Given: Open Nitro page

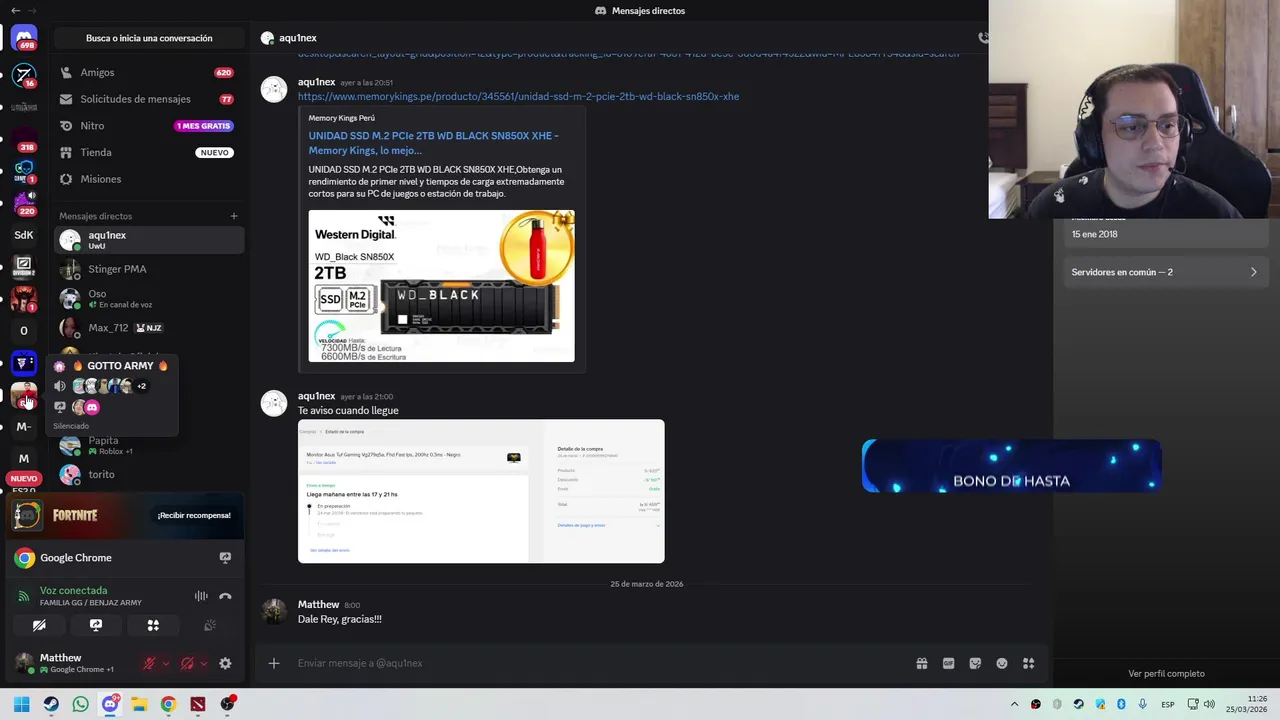Looking at the screenshot, I should point(148,126).
